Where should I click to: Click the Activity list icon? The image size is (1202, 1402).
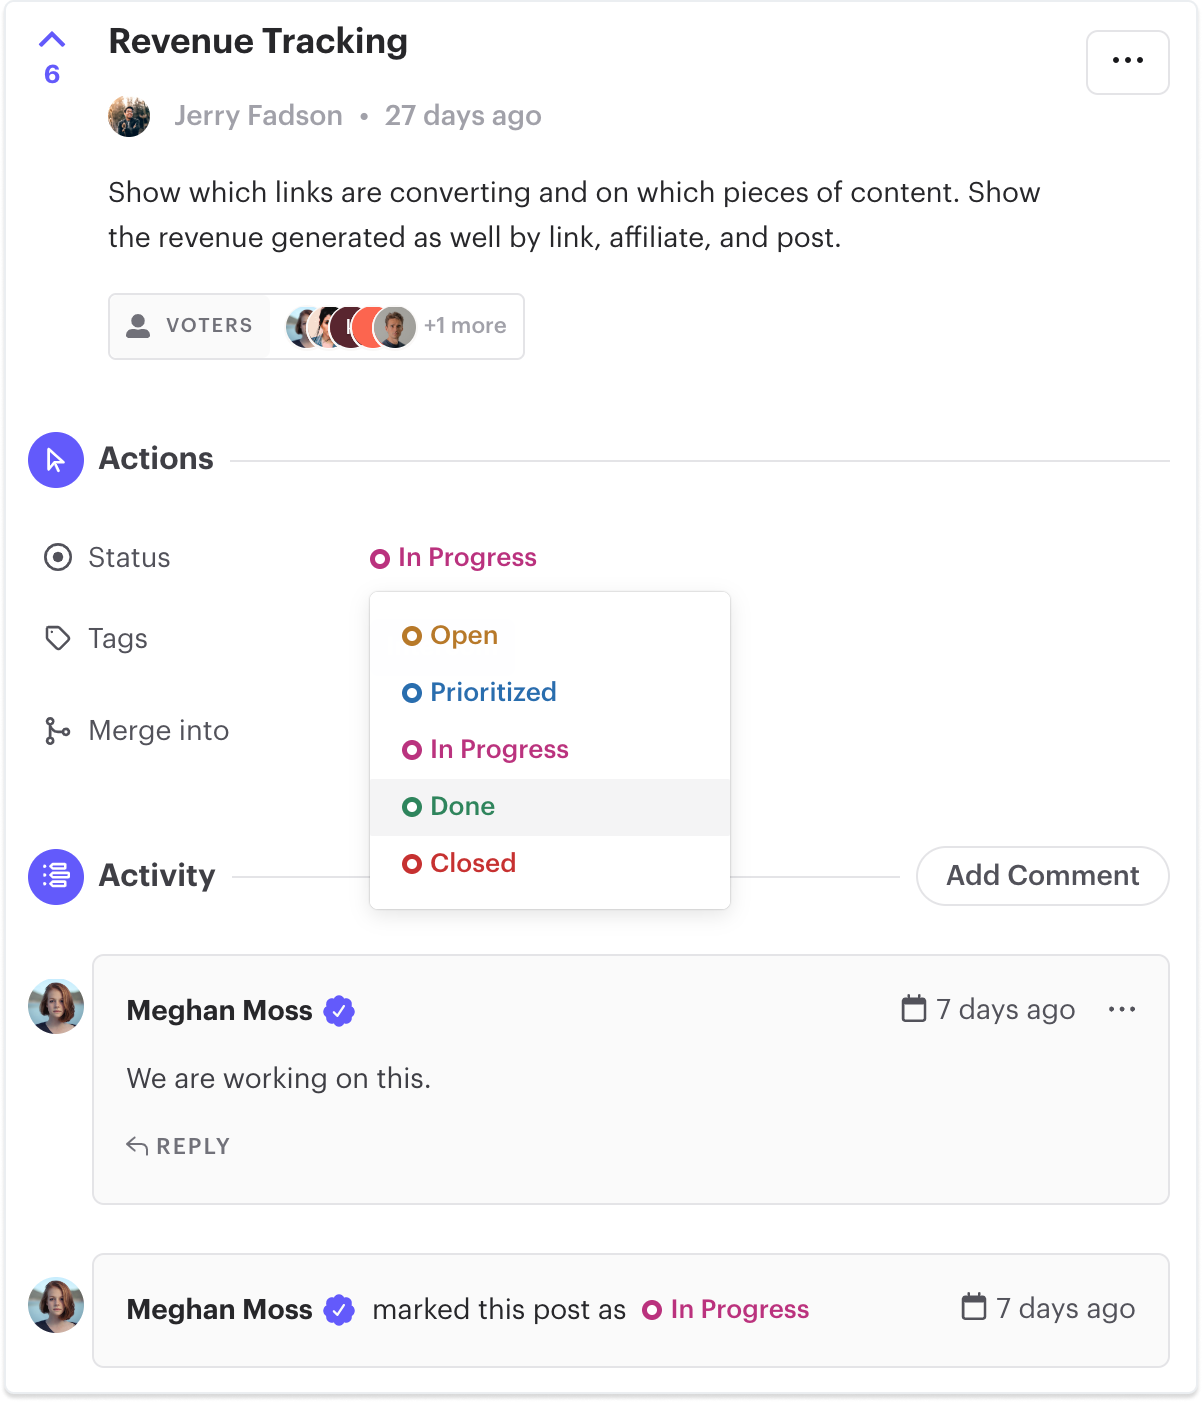click(x=56, y=877)
